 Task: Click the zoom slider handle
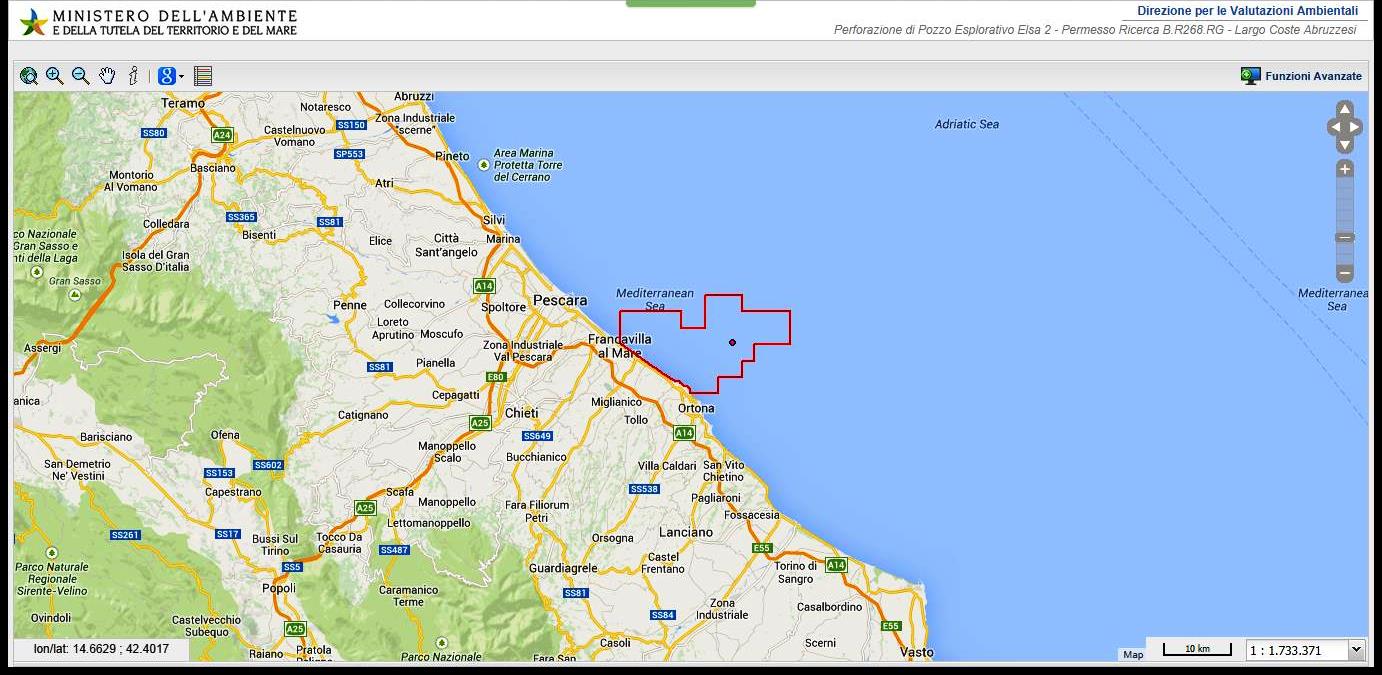pyautogui.click(x=1345, y=238)
